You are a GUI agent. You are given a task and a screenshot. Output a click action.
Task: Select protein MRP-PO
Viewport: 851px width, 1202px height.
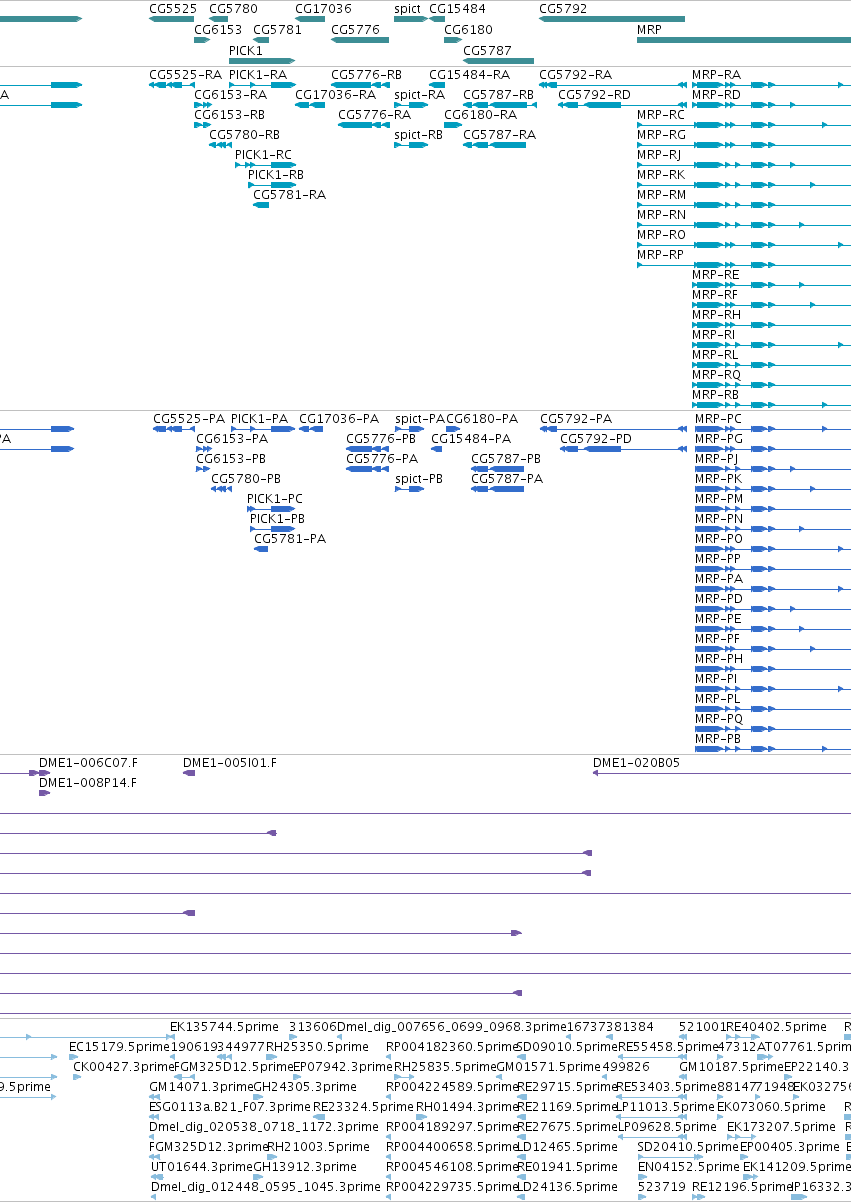tap(719, 539)
